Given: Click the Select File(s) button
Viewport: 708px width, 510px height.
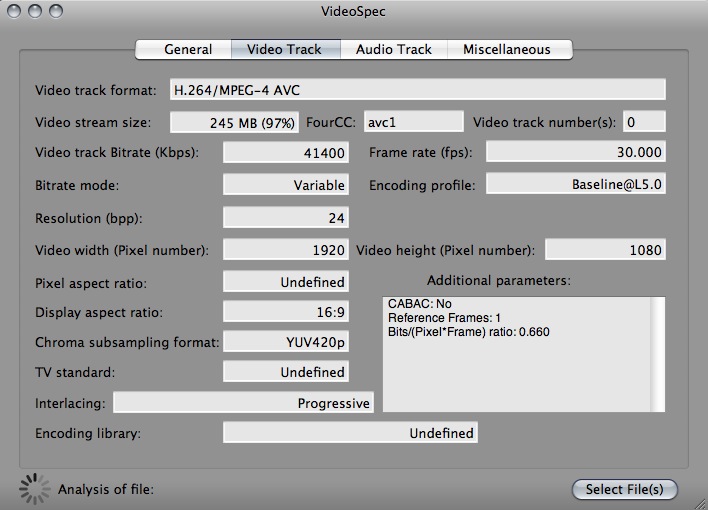Looking at the screenshot, I should point(624,489).
